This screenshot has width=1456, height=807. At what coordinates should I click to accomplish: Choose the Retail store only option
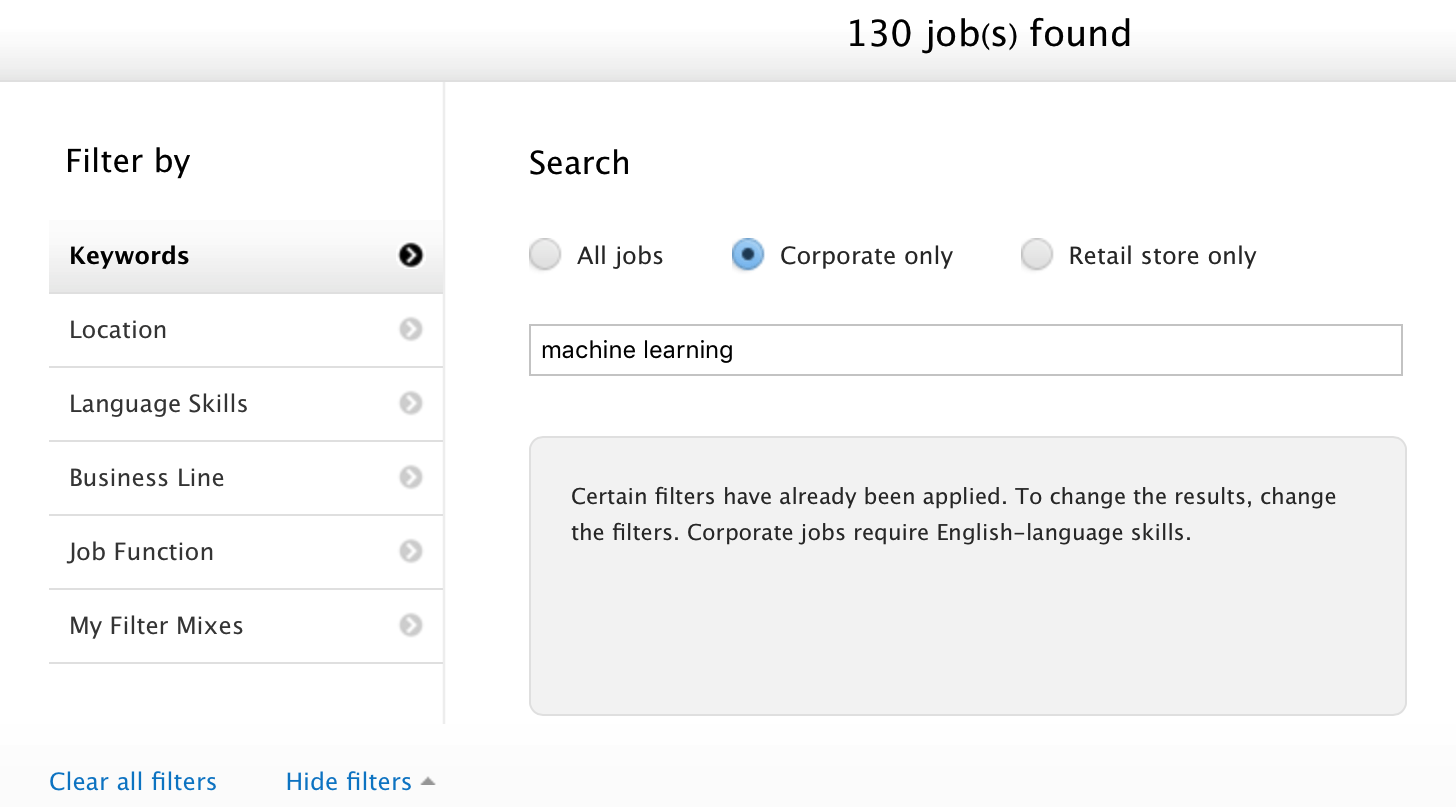tap(1037, 256)
